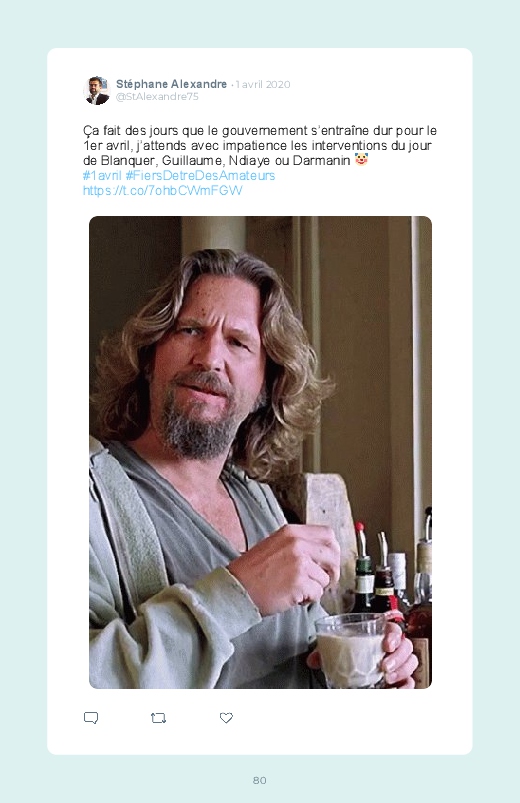Click the word Darmanin in the tweet

321,161
